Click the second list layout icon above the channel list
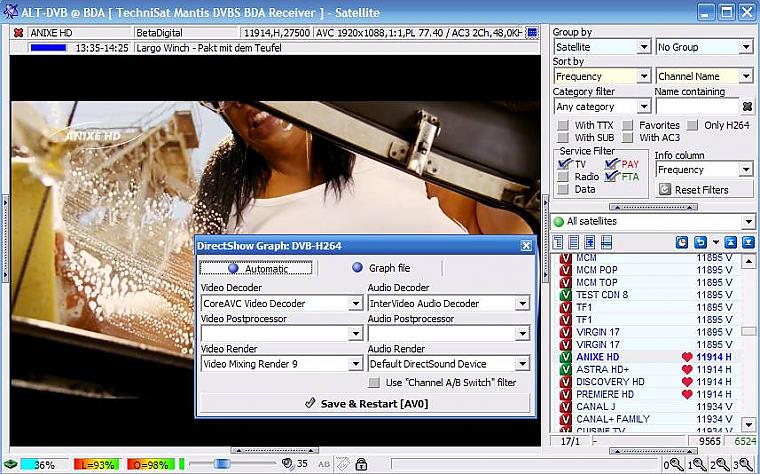The width and height of the screenshot is (760, 474). (574, 242)
